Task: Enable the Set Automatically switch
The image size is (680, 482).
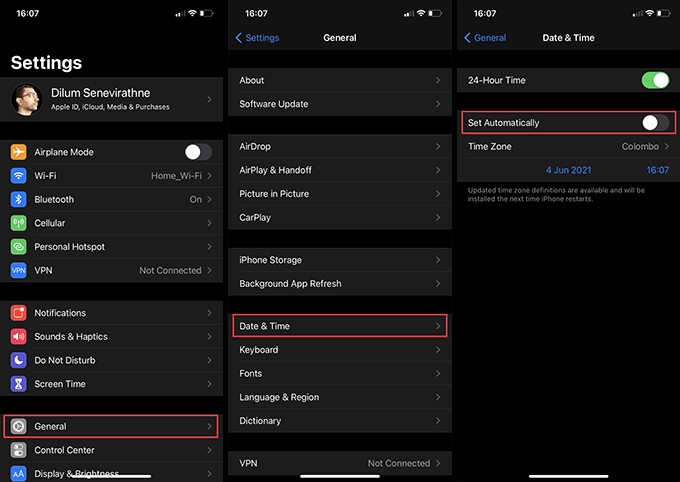Action: [656, 123]
